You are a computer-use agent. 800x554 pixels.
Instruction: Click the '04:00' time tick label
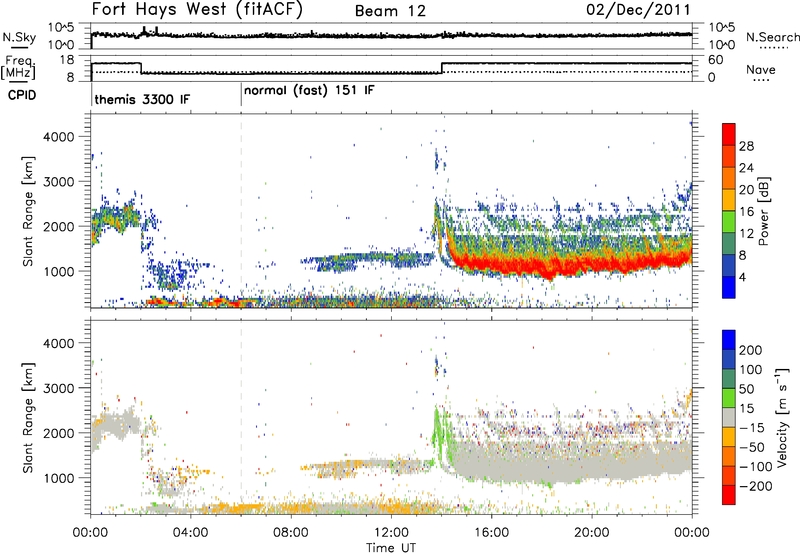tap(190, 533)
